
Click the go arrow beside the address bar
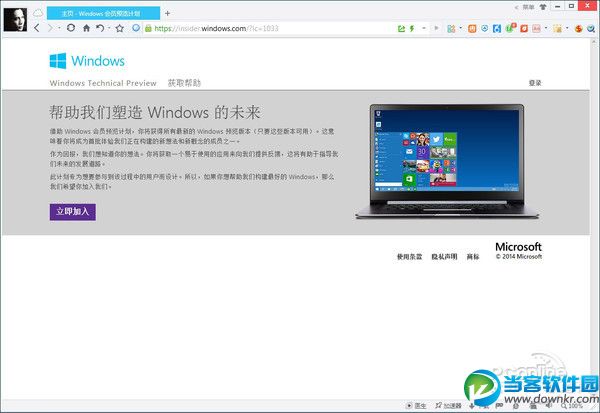pos(436,28)
